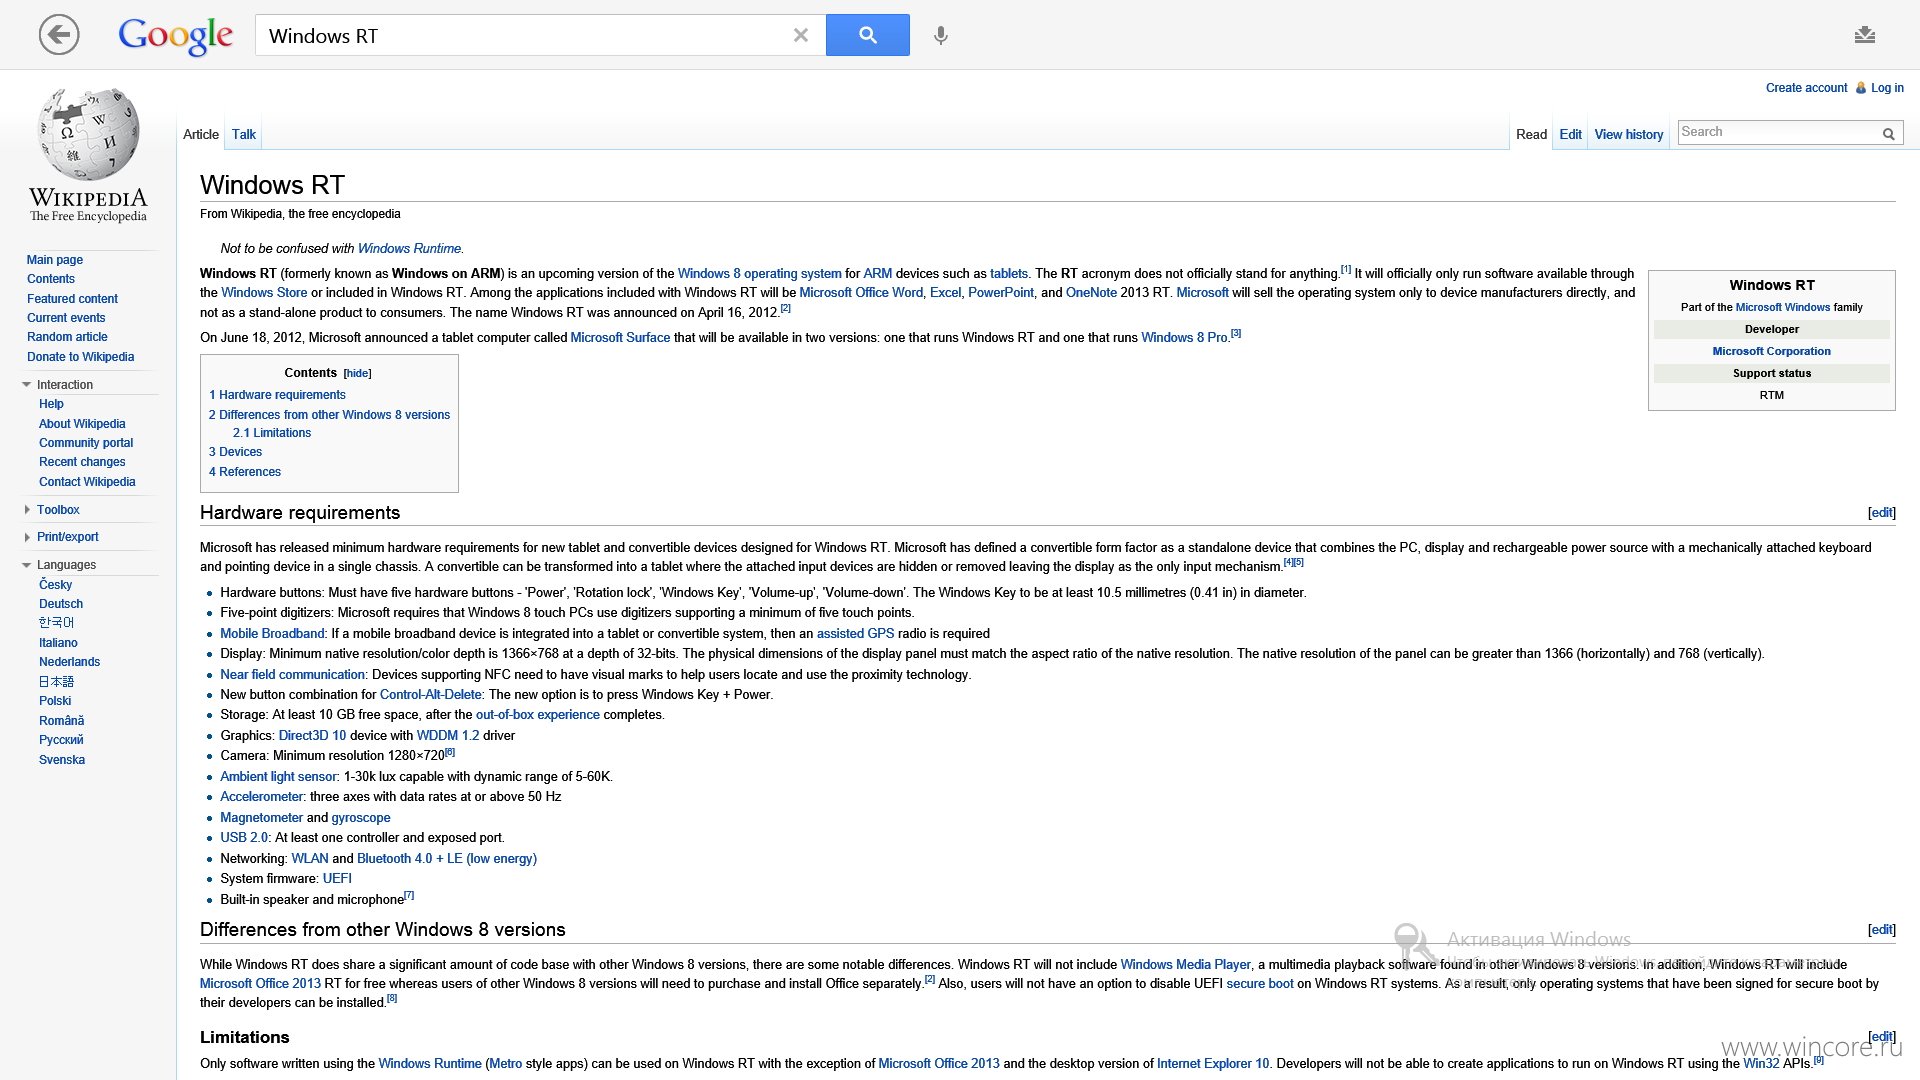Open the Edit tab
Viewport: 1920px width, 1080px height.
click(1570, 134)
